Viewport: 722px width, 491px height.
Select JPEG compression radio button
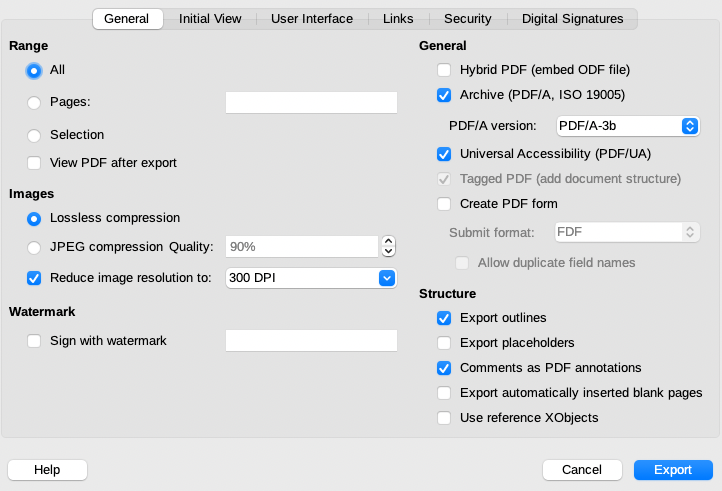35,247
